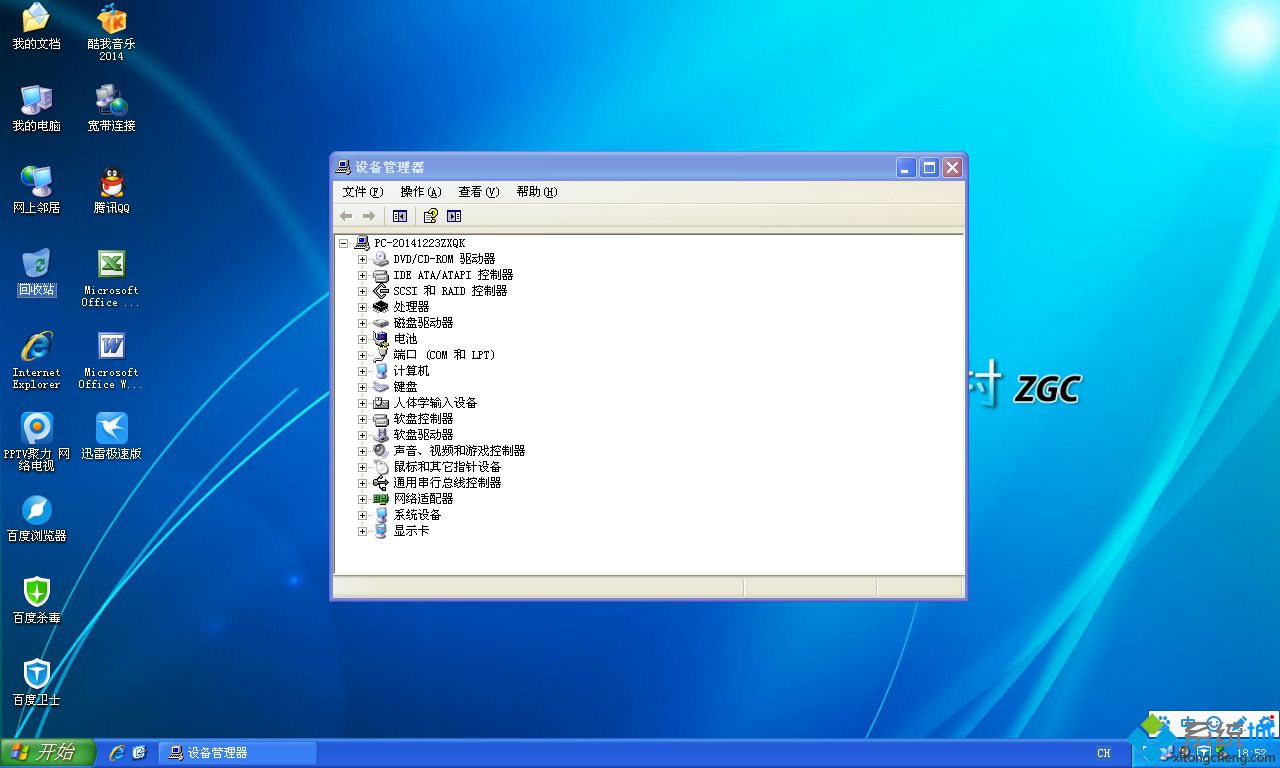This screenshot has width=1280, height=768.
Task: Select the 宽带连接 desktop icon
Action: click(111, 108)
